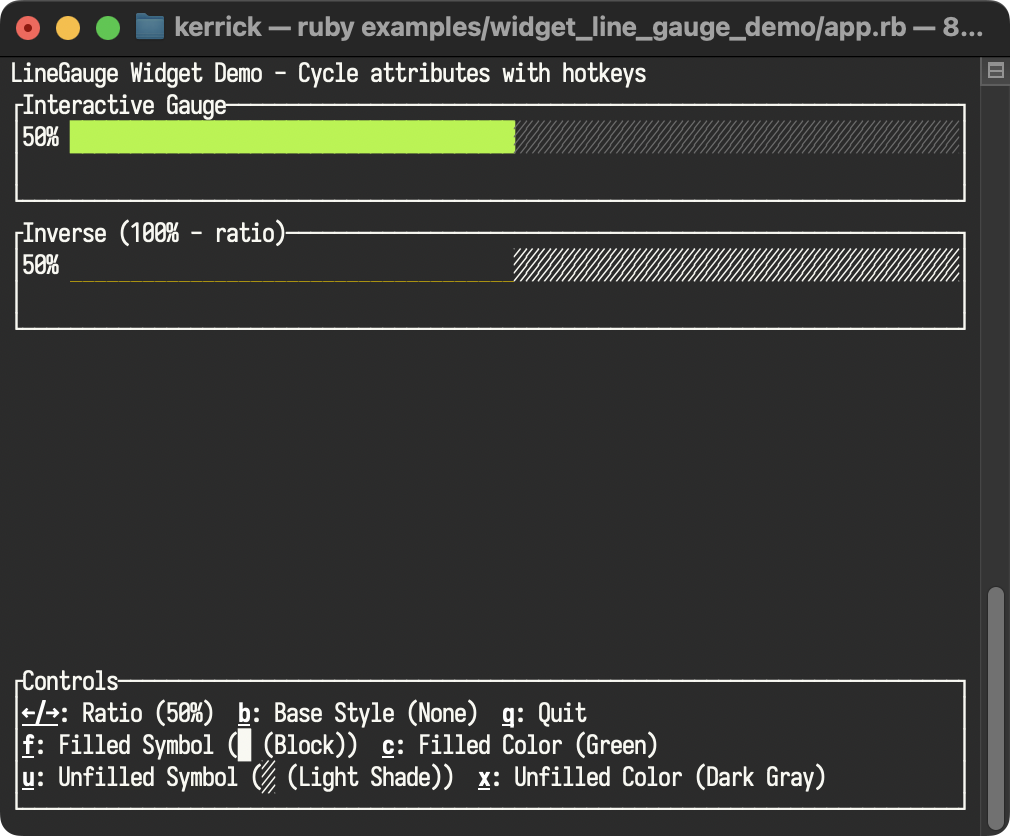Click the hatched bar in Inverse gauge
Image resolution: width=1010 pixels, height=836 pixels.
point(736,265)
